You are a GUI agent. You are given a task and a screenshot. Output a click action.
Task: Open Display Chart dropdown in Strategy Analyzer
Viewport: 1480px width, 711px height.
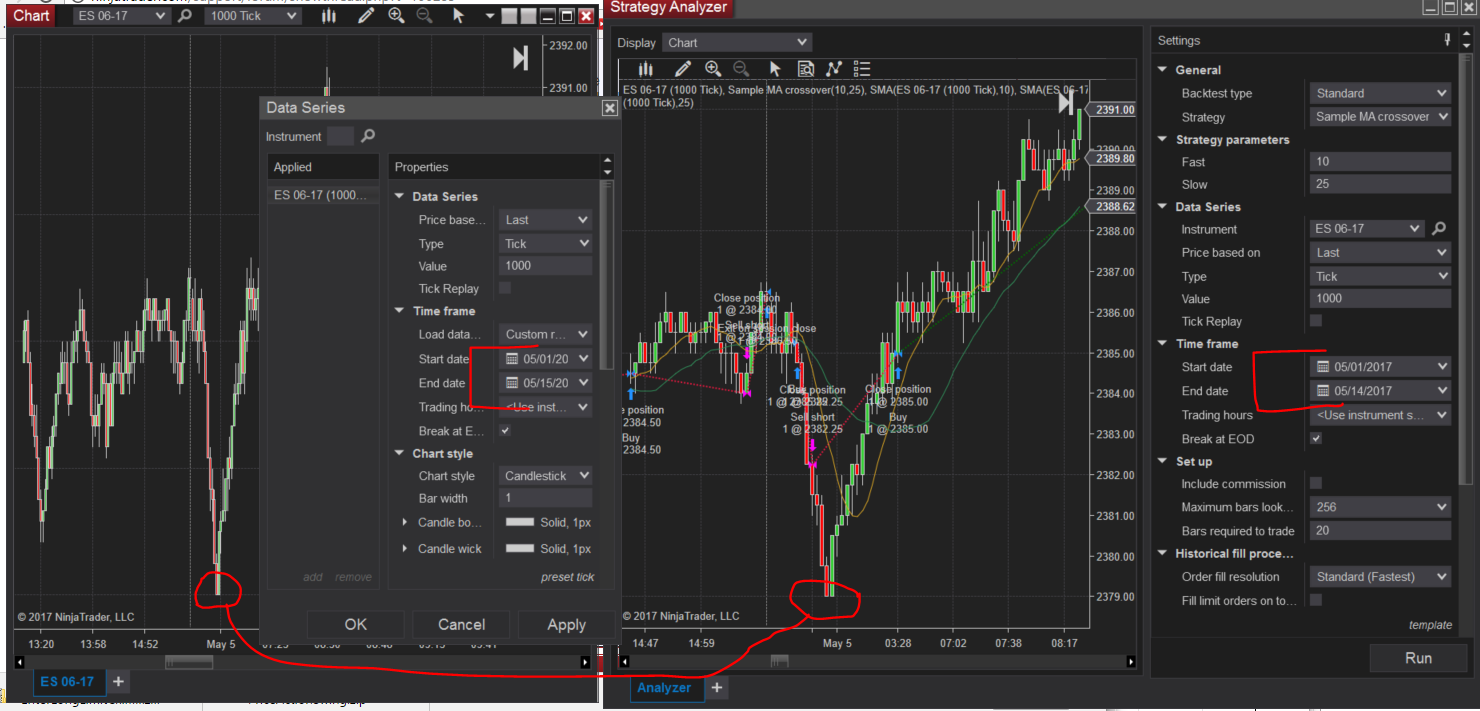click(x=736, y=42)
